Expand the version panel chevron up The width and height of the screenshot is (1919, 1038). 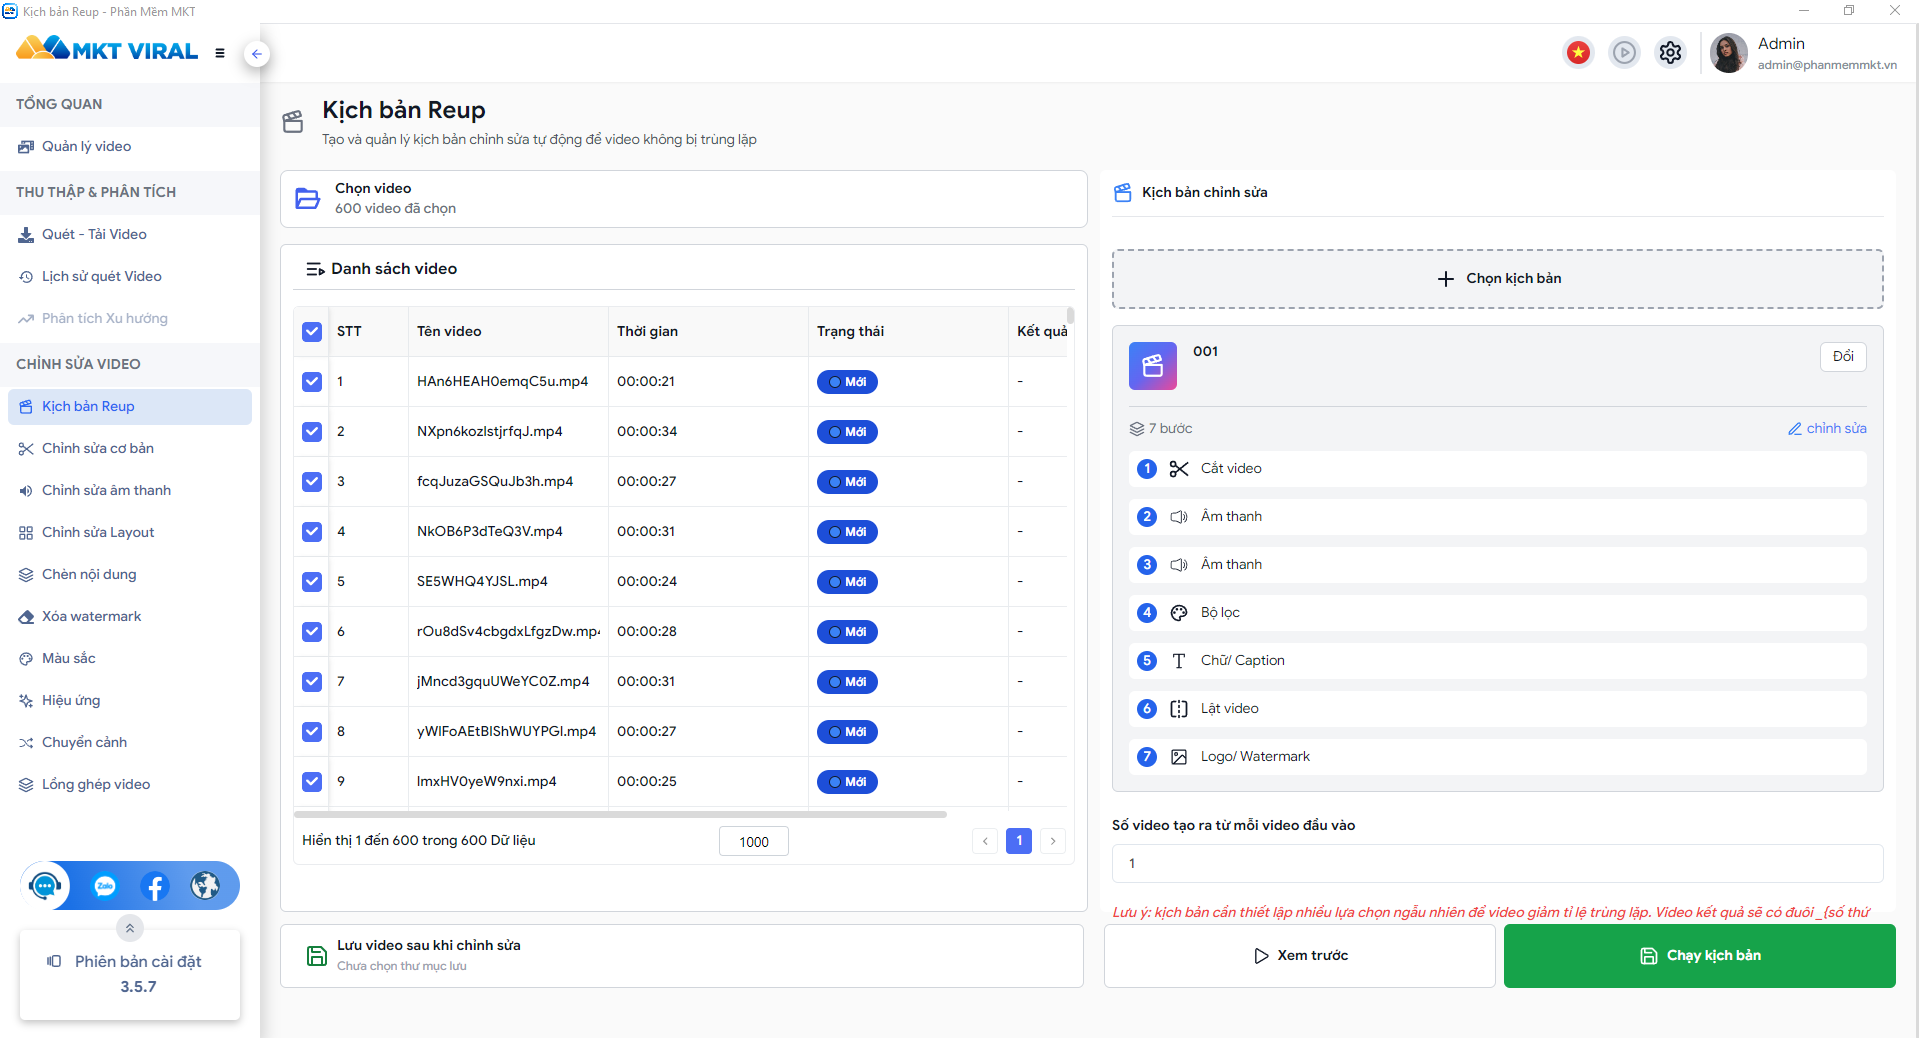pyautogui.click(x=130, y=928)
